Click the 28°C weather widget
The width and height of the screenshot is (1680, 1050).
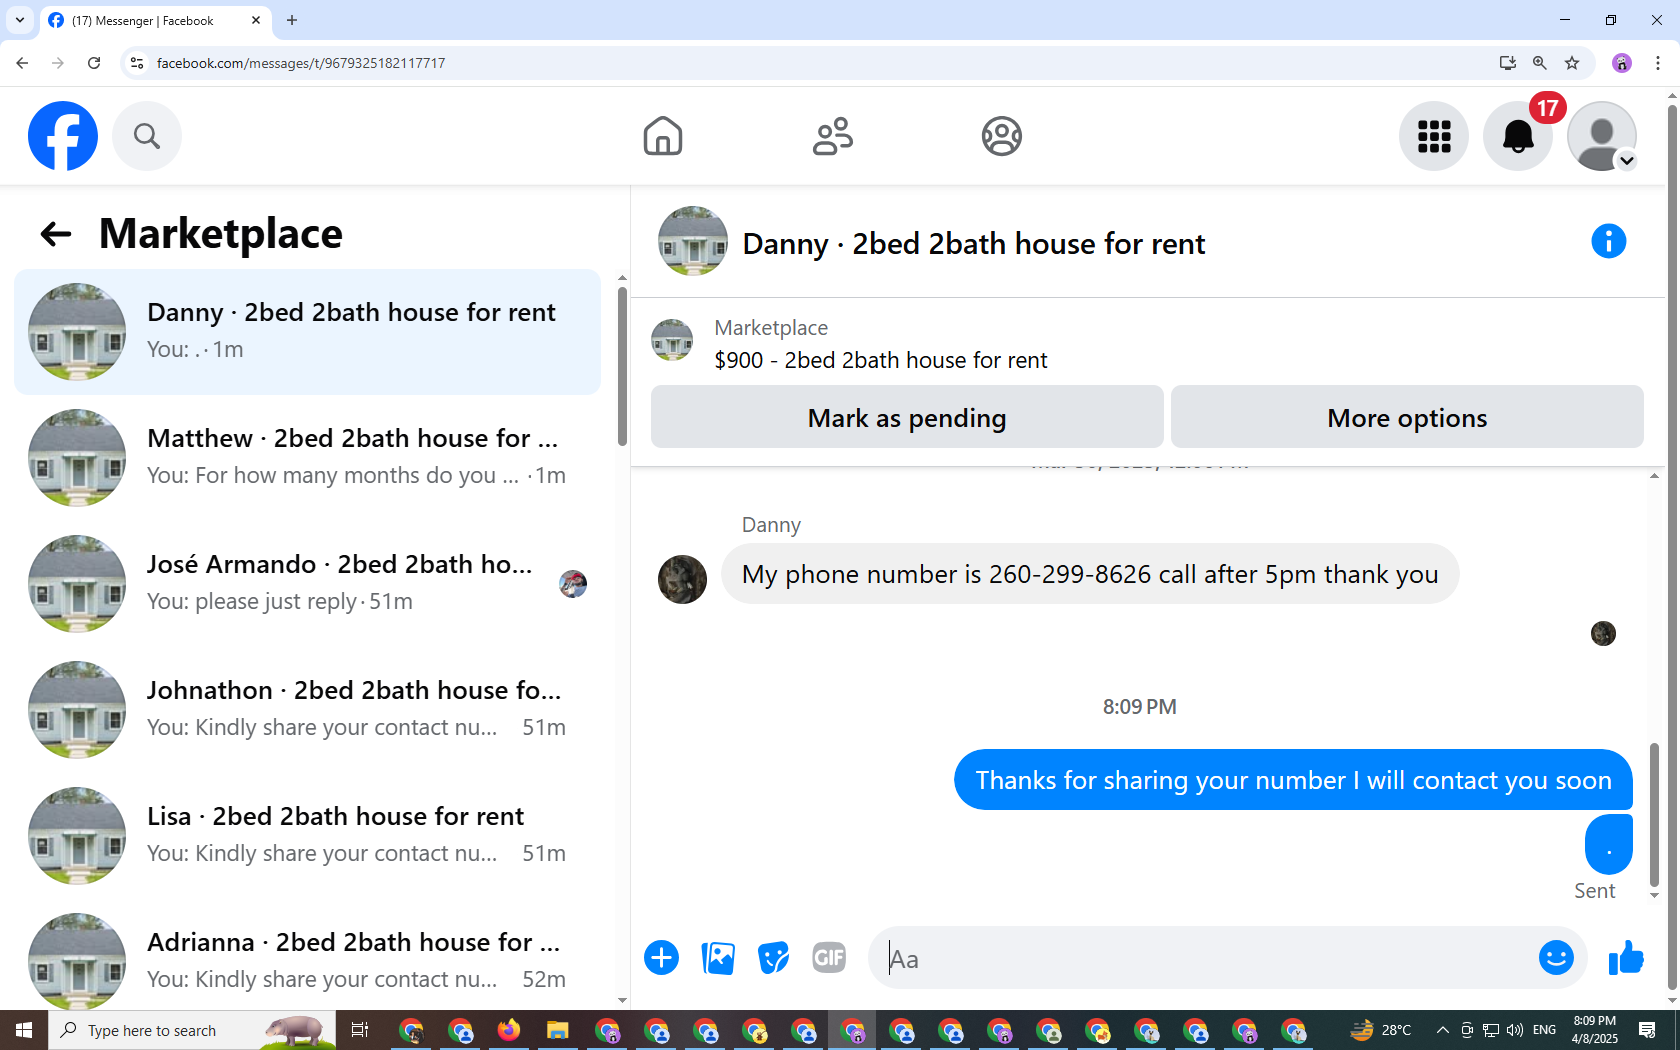[1381, 1030]
